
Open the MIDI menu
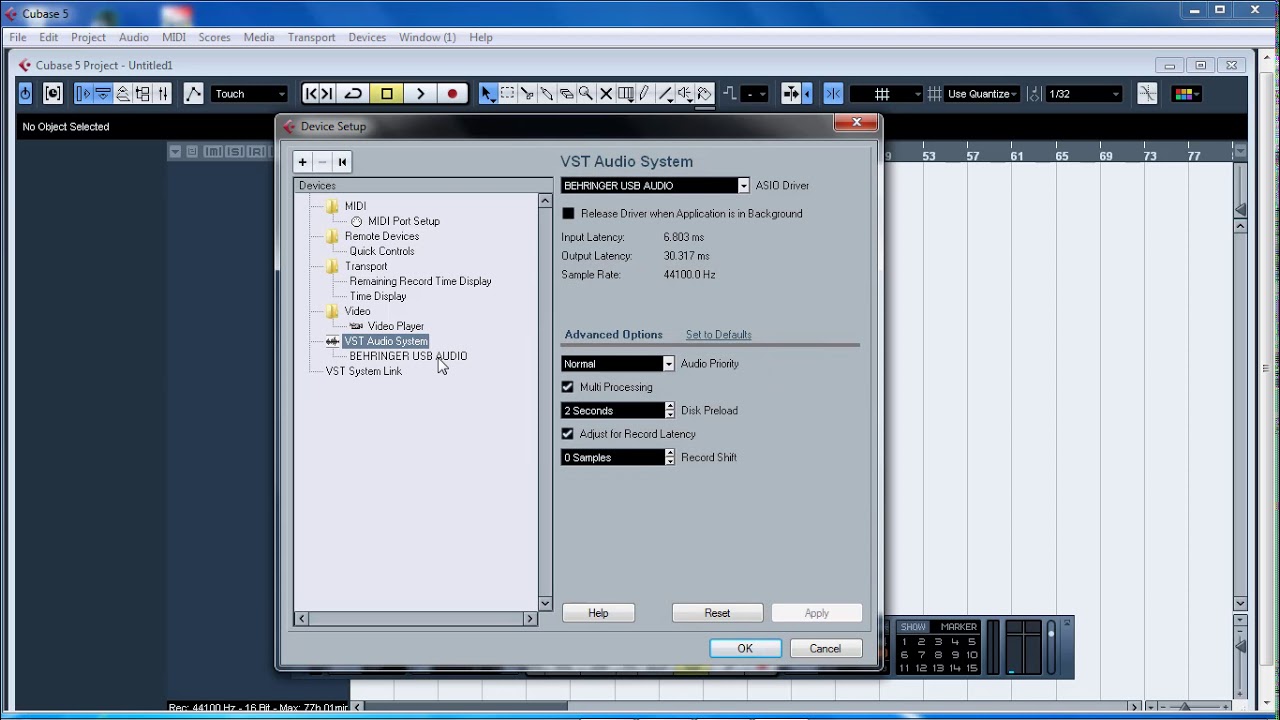click(174, 37)
